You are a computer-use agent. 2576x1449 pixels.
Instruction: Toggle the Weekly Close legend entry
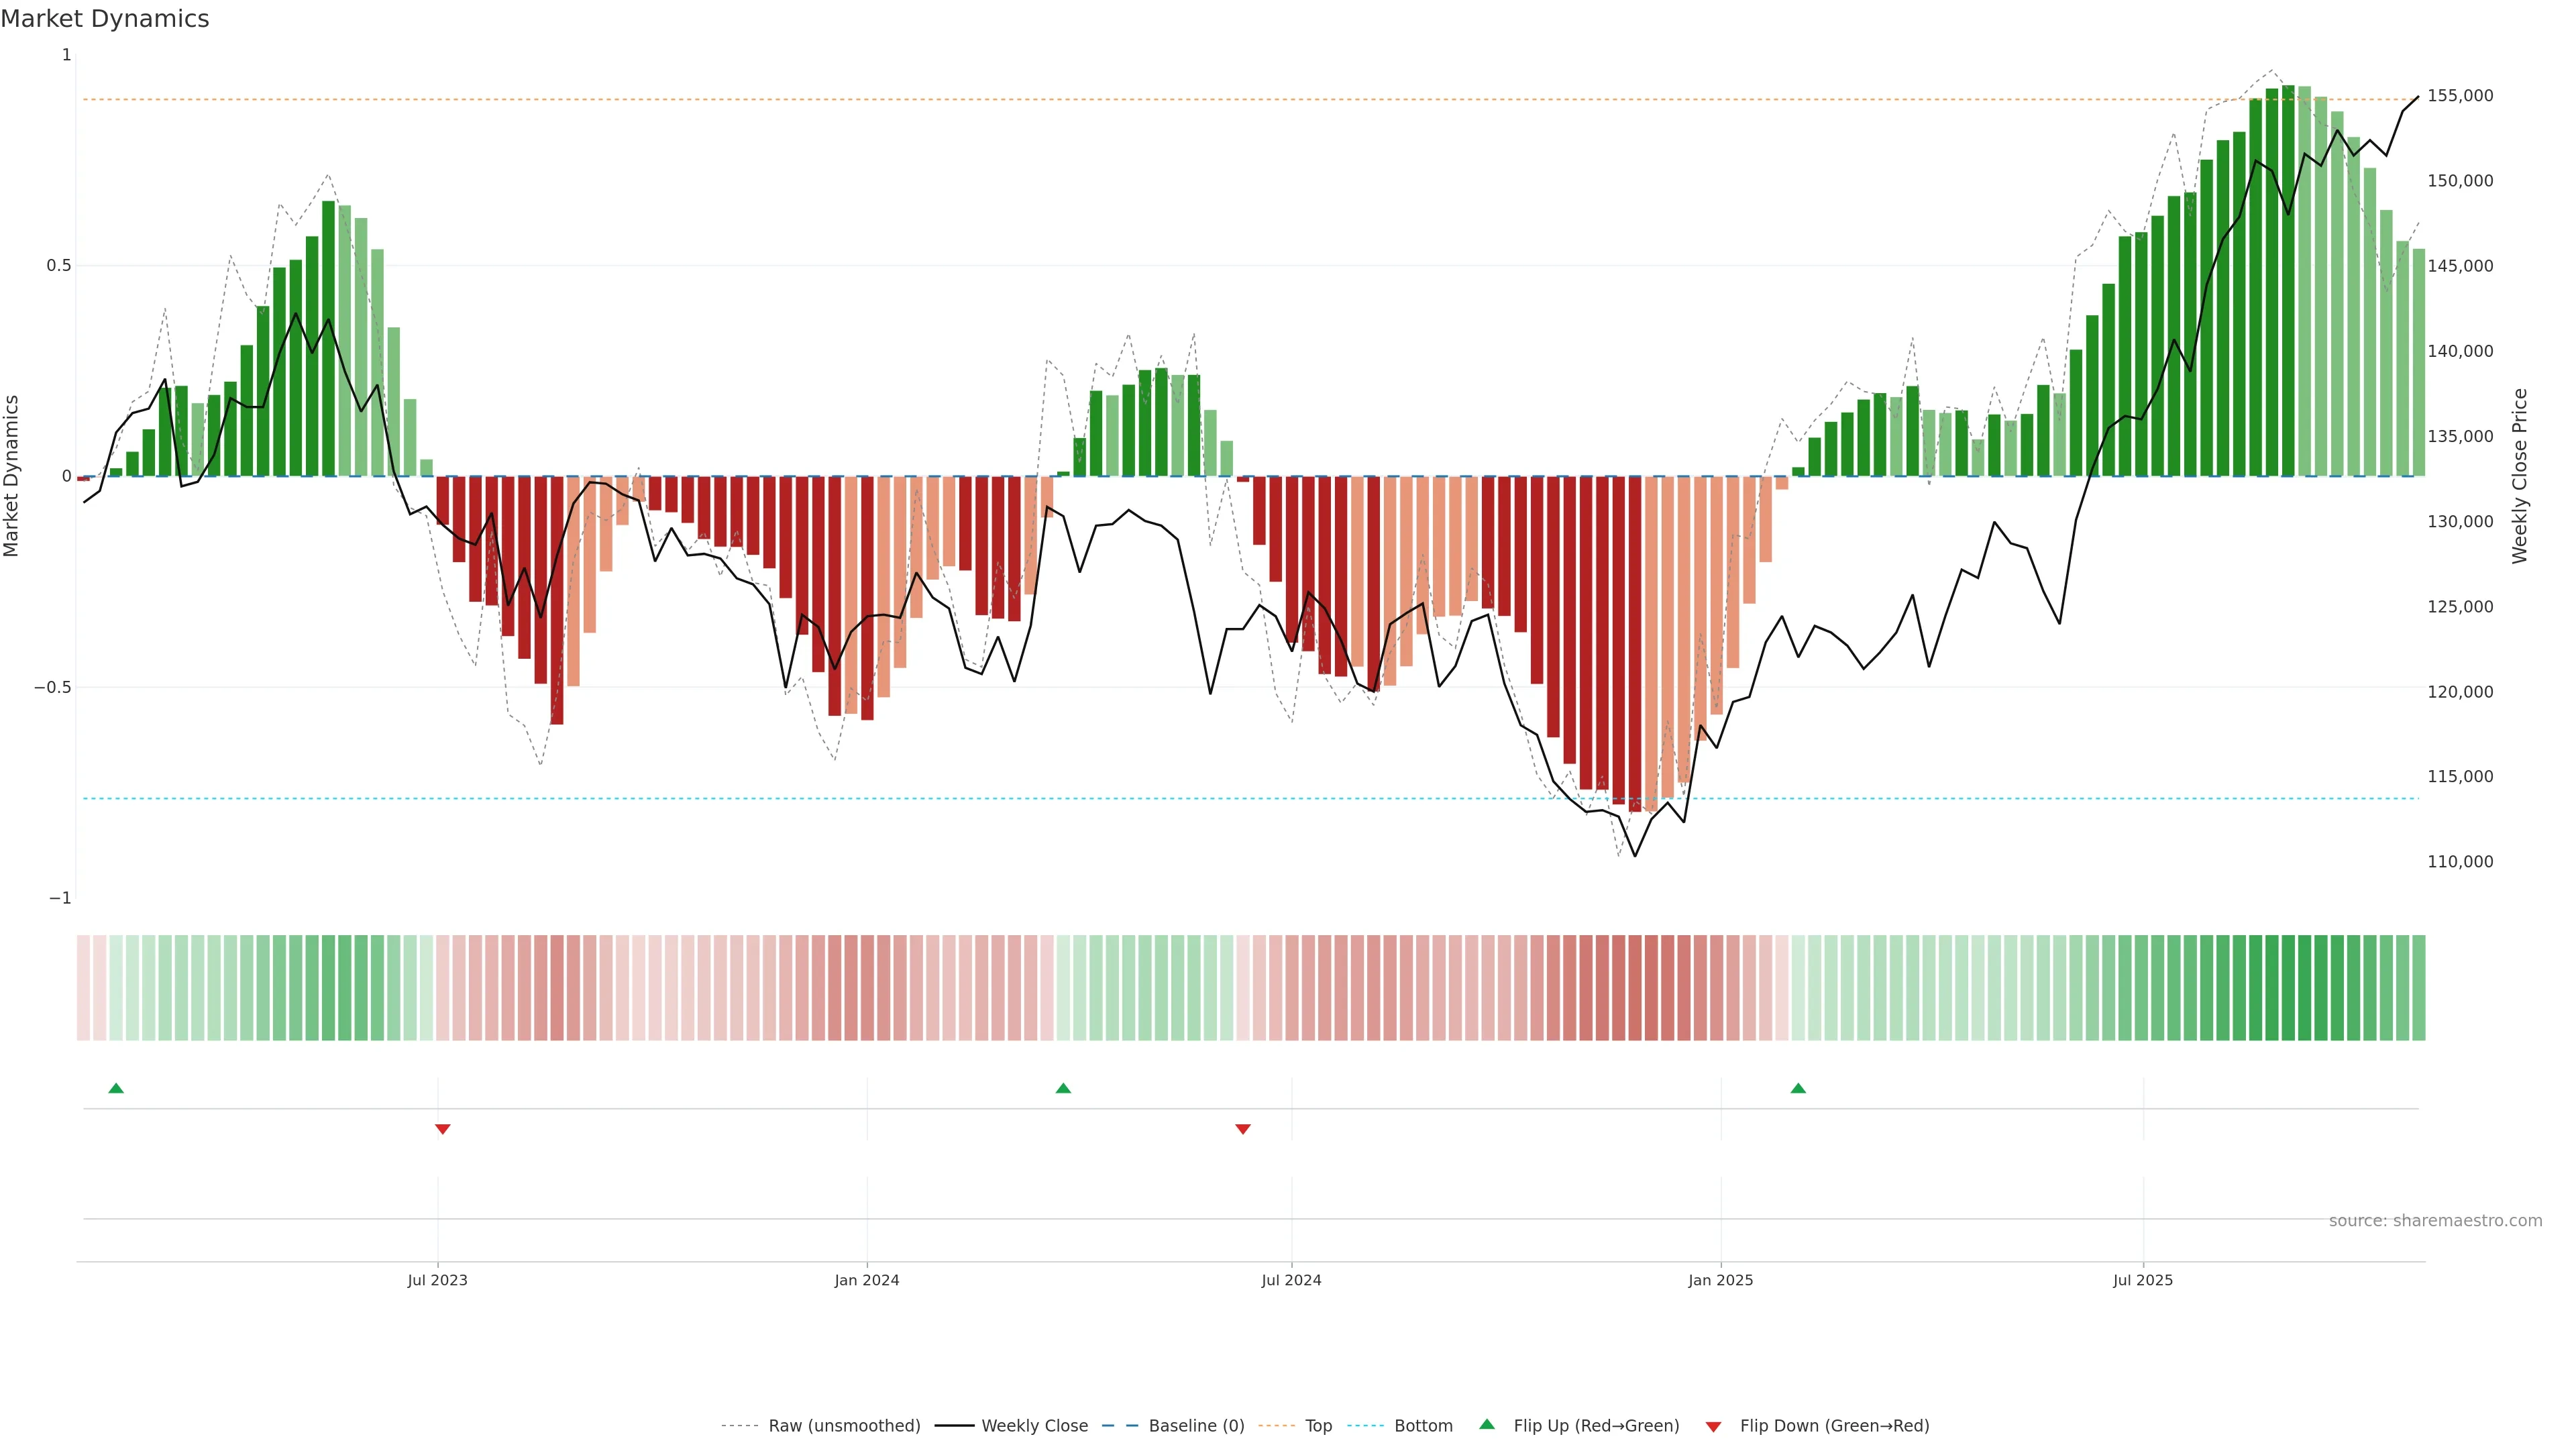[x=1034, y=1426]
